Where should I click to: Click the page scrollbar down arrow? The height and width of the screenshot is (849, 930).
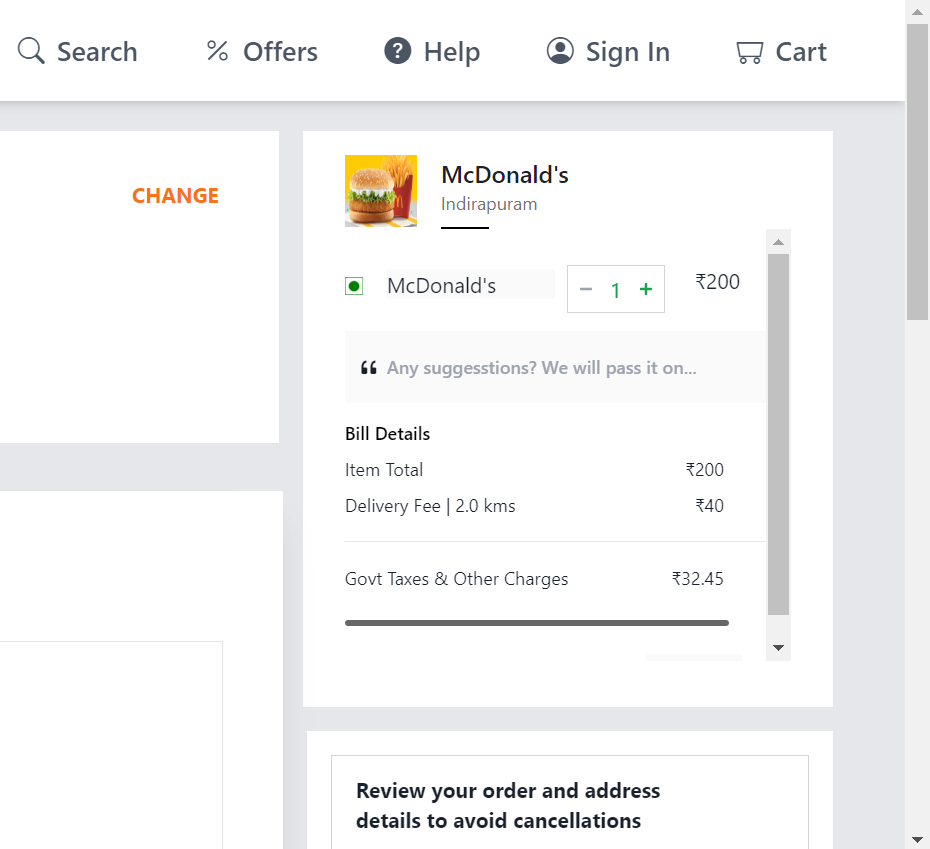click(918, 840)
